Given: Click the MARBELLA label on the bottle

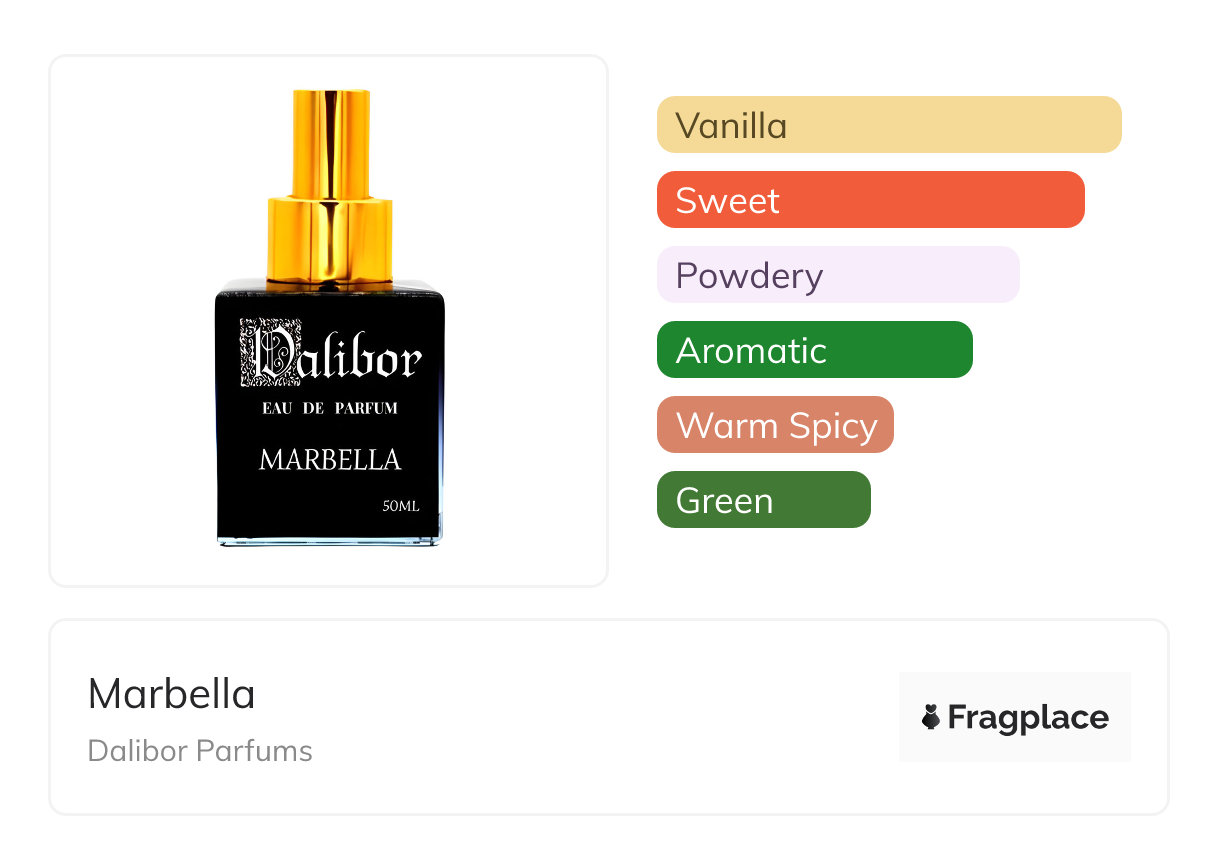Looking at the screenshot, I should [330, 460].
